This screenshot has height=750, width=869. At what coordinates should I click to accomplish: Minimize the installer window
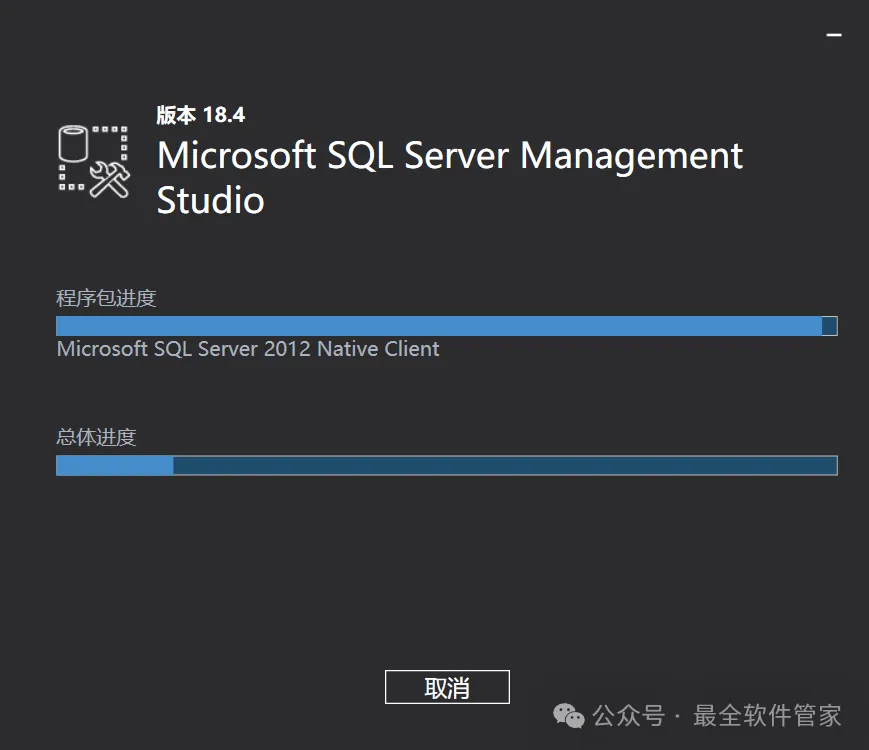click(834, 35)
